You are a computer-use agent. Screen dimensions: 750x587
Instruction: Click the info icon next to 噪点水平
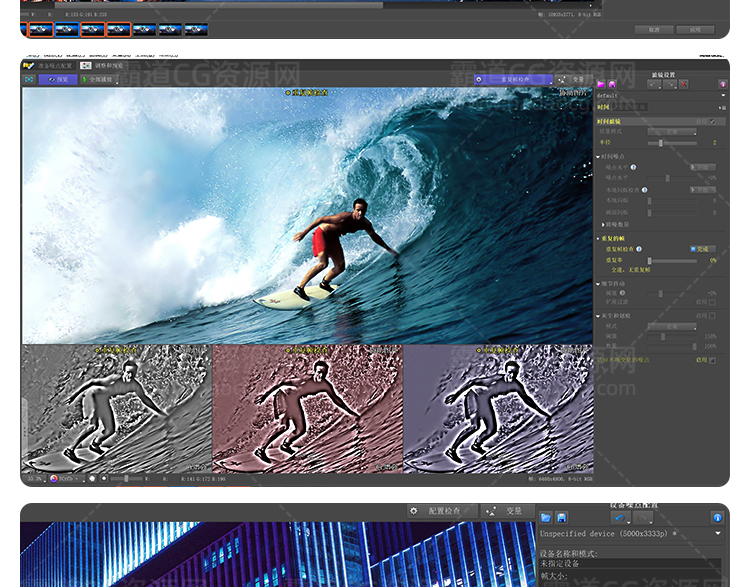[x=633, y=167]
